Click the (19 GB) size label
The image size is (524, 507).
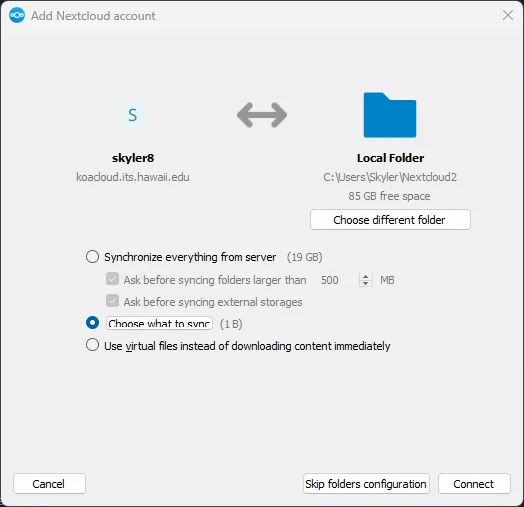click(304, 257)
